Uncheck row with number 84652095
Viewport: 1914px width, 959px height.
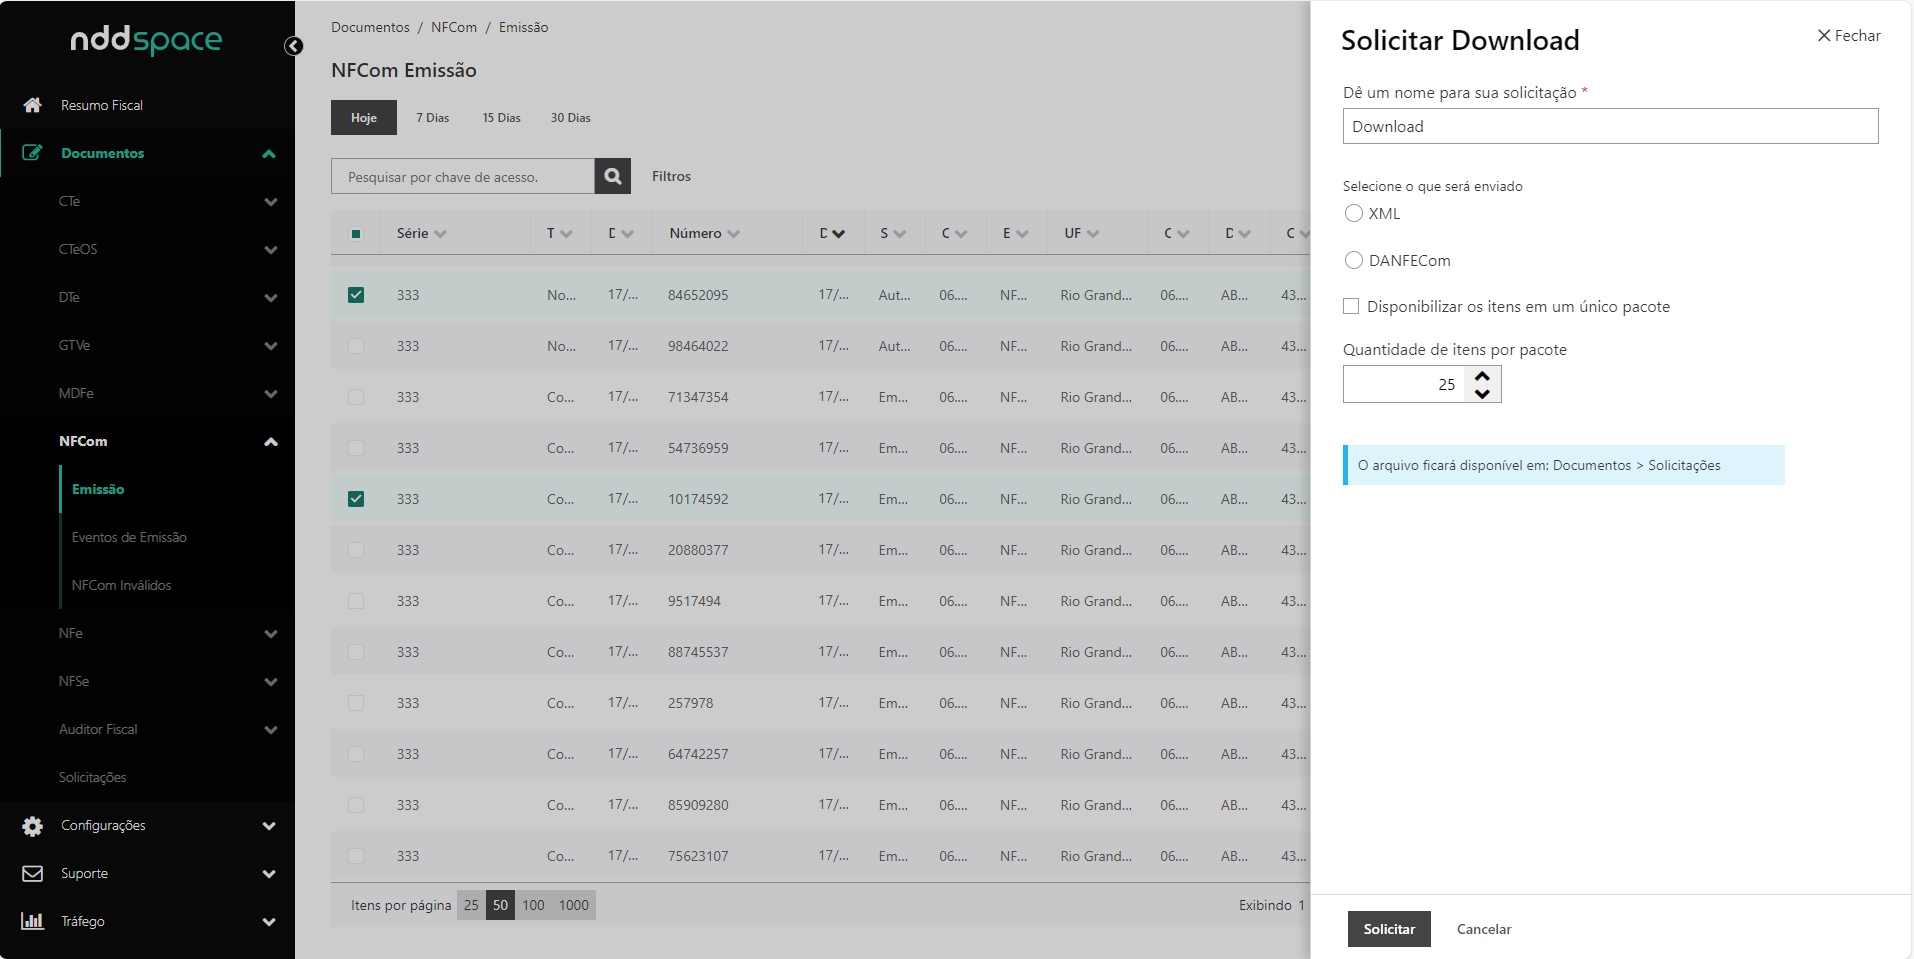pos(356,295)
